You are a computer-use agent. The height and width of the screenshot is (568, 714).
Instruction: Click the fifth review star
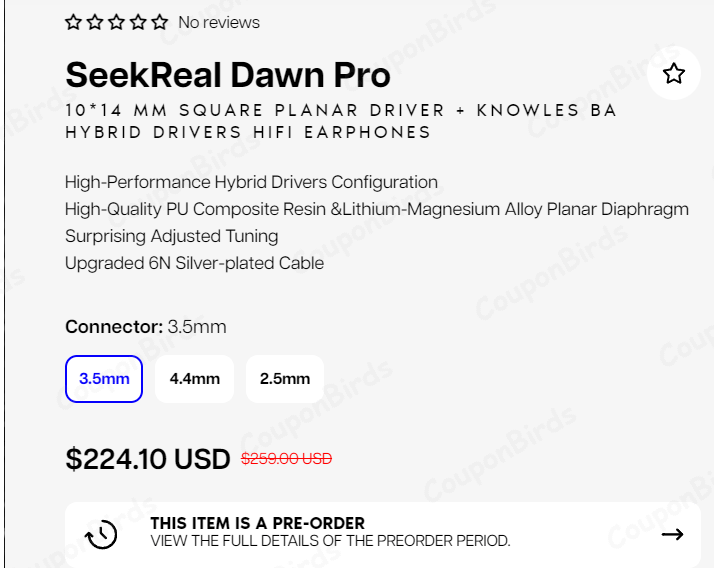pyautogui.click(x=160, y=22)
